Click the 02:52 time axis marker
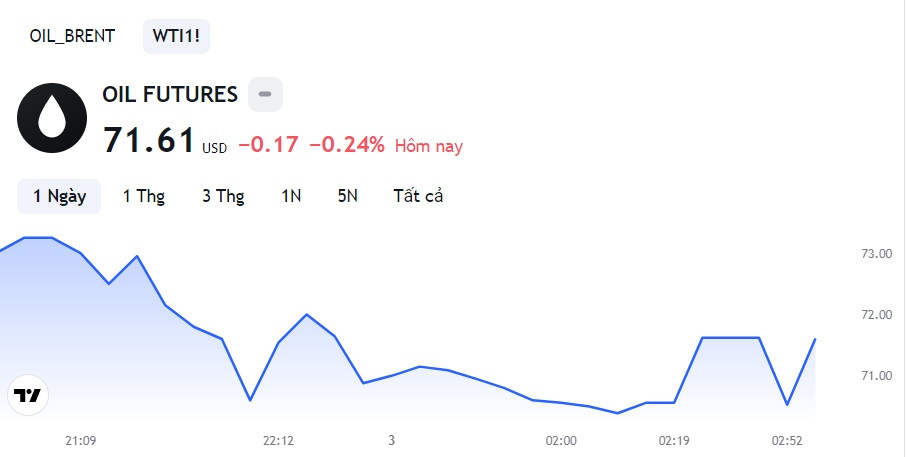This screenshot has width=907, height=457. 787,441
